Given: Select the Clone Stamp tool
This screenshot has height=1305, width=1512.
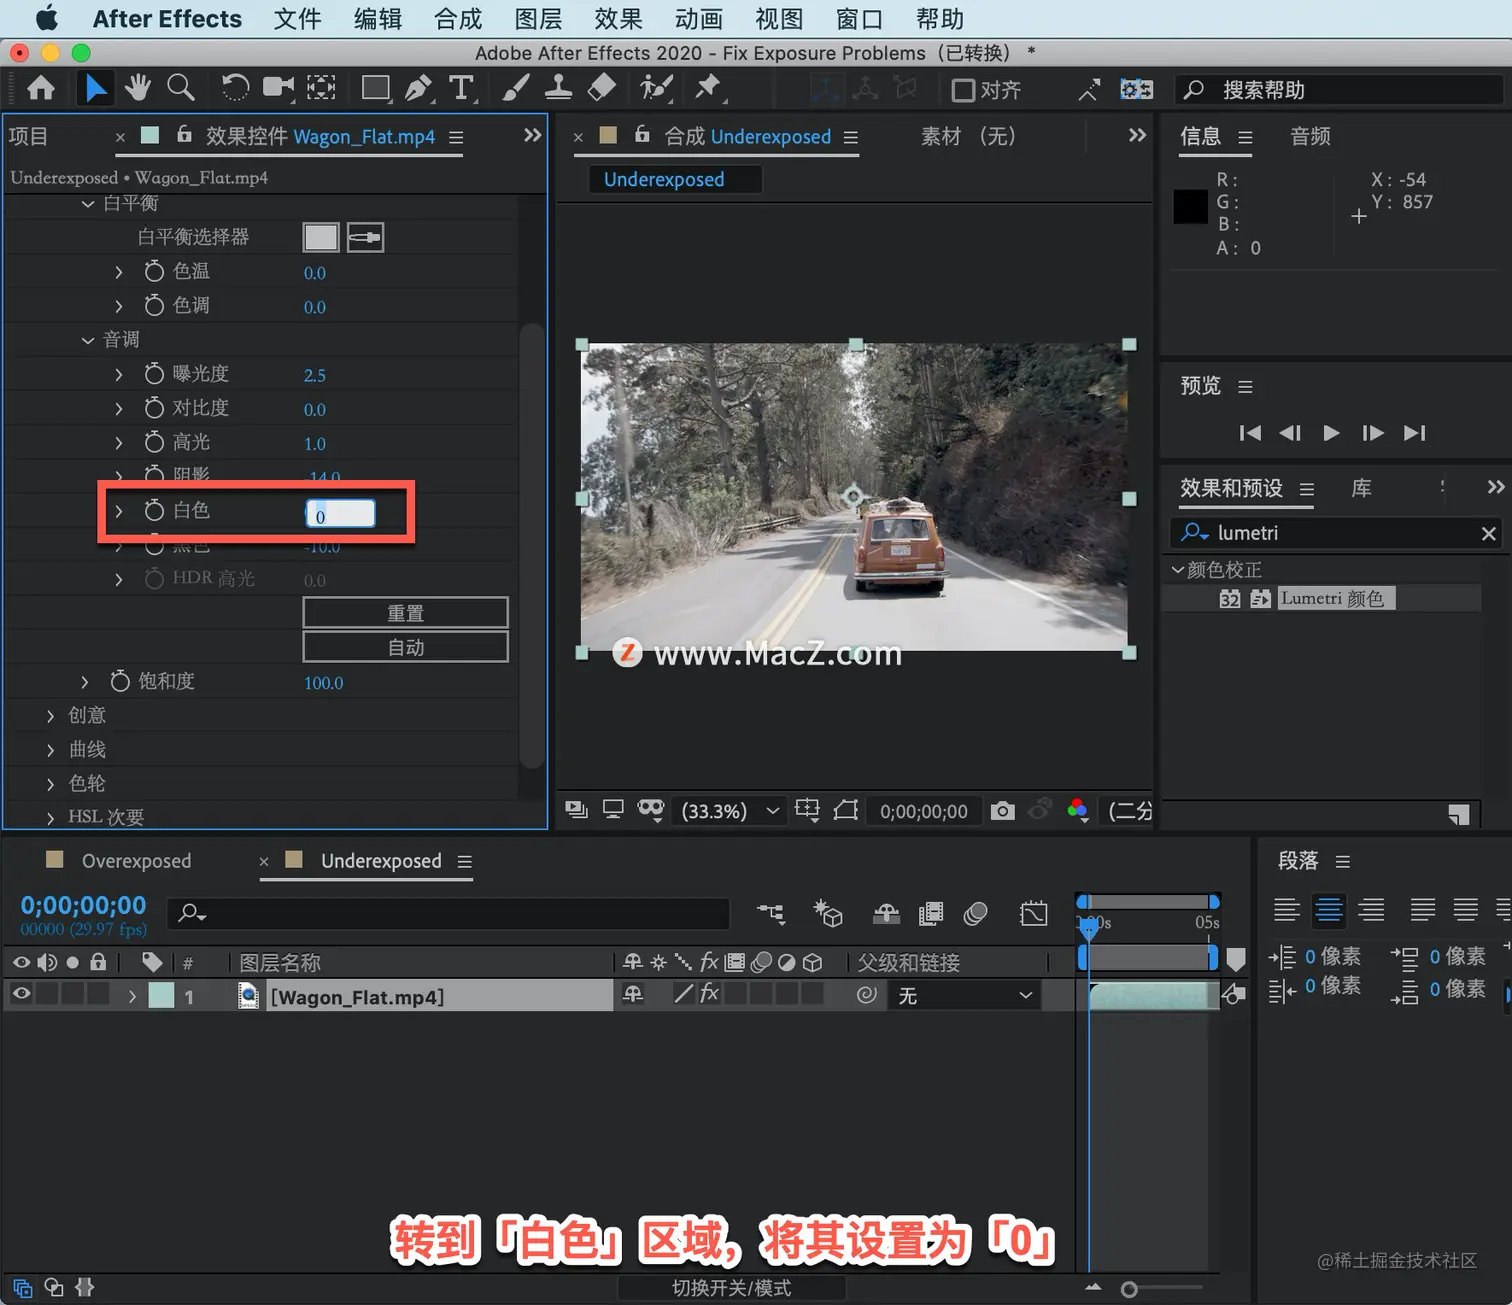Looking at the screenshot, I should [x=558, y=89].
